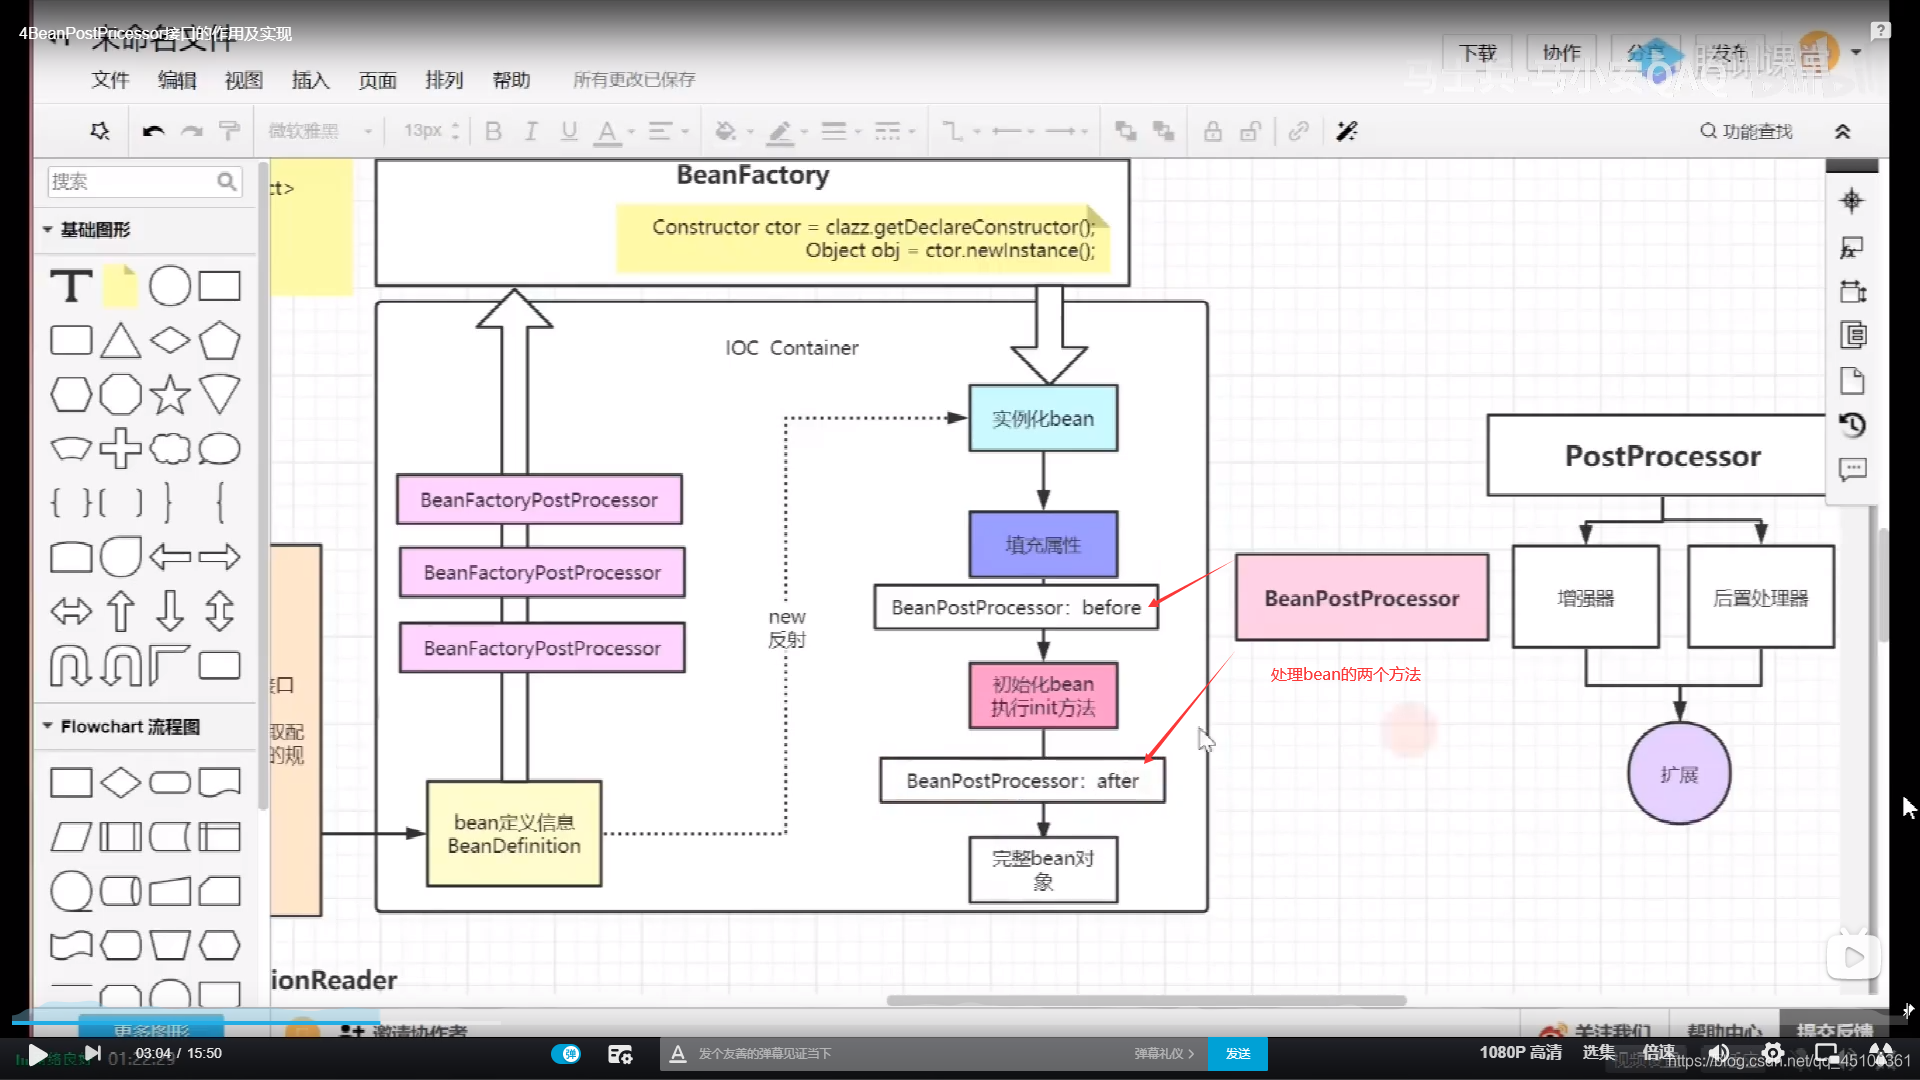This screenshot has height=1080, width=1920.
Task: Select the triangle shape
Action: (120, 341)
